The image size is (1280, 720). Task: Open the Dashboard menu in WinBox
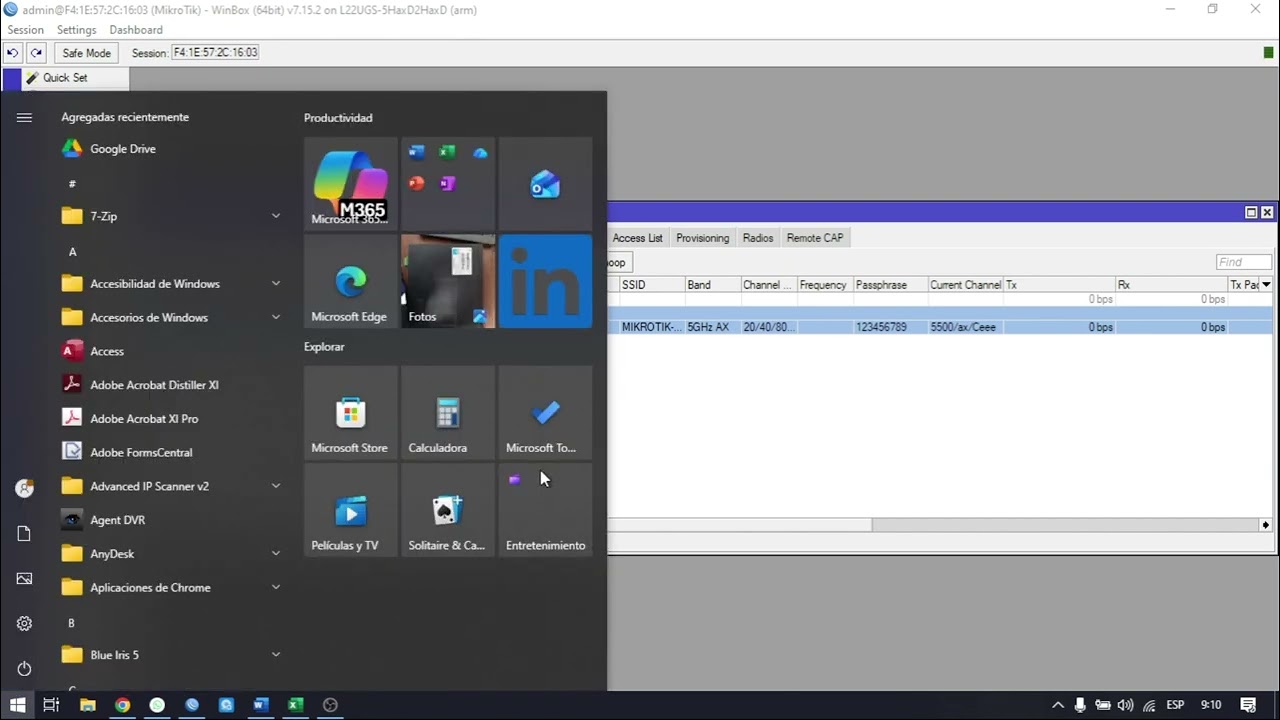click(x=136, y=30)
